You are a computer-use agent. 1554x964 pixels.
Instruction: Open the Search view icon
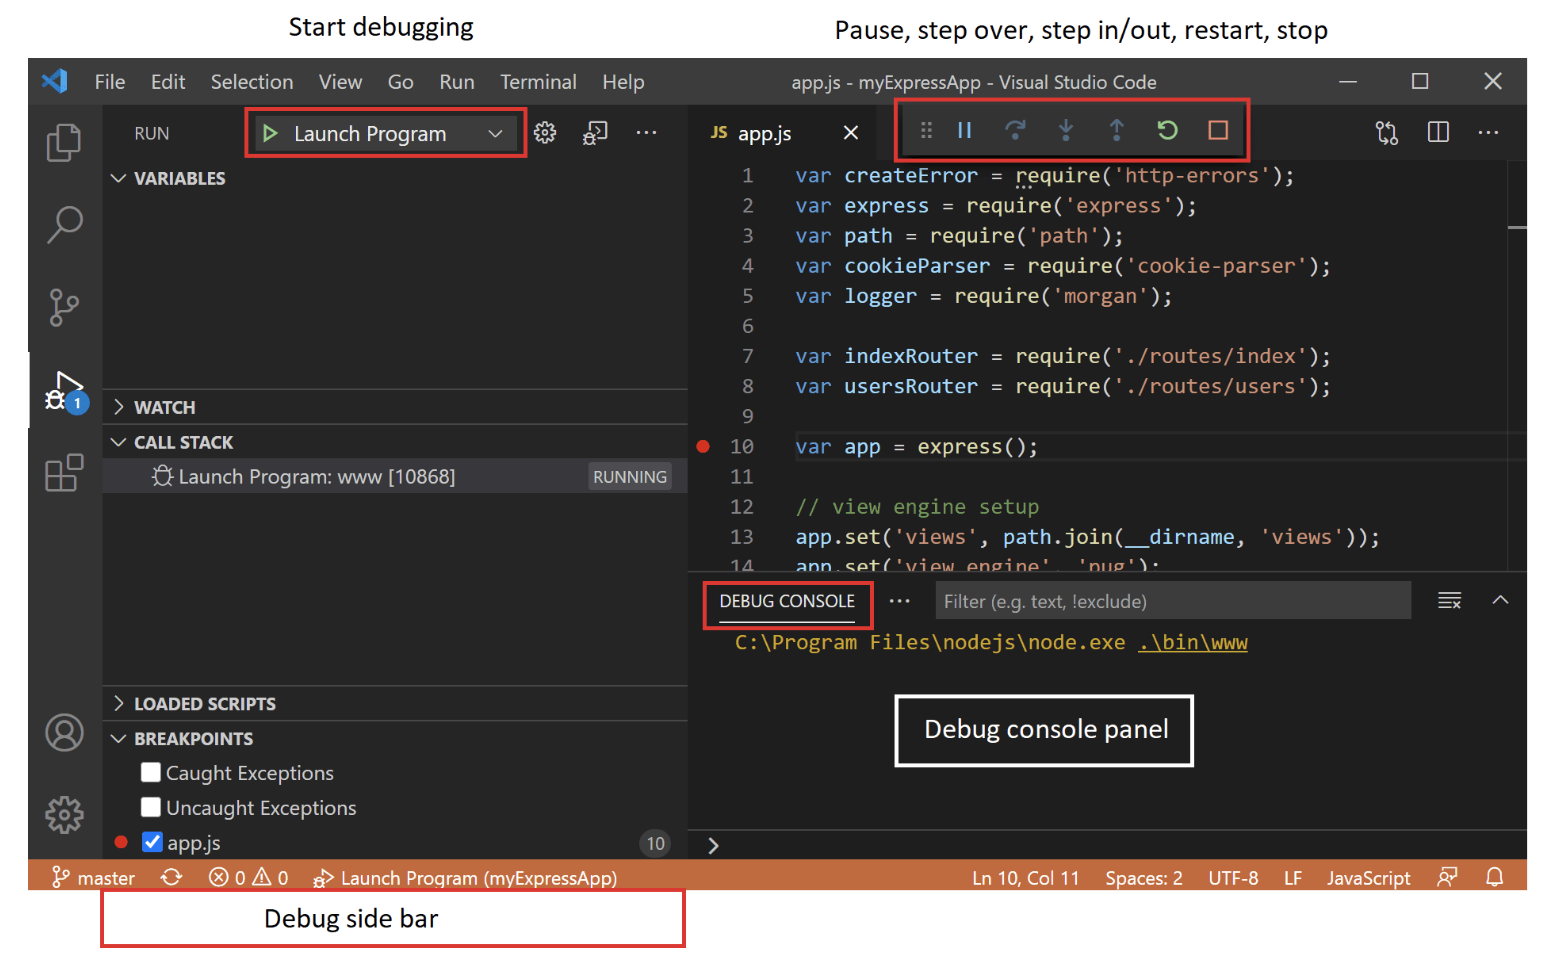(64, 224)
